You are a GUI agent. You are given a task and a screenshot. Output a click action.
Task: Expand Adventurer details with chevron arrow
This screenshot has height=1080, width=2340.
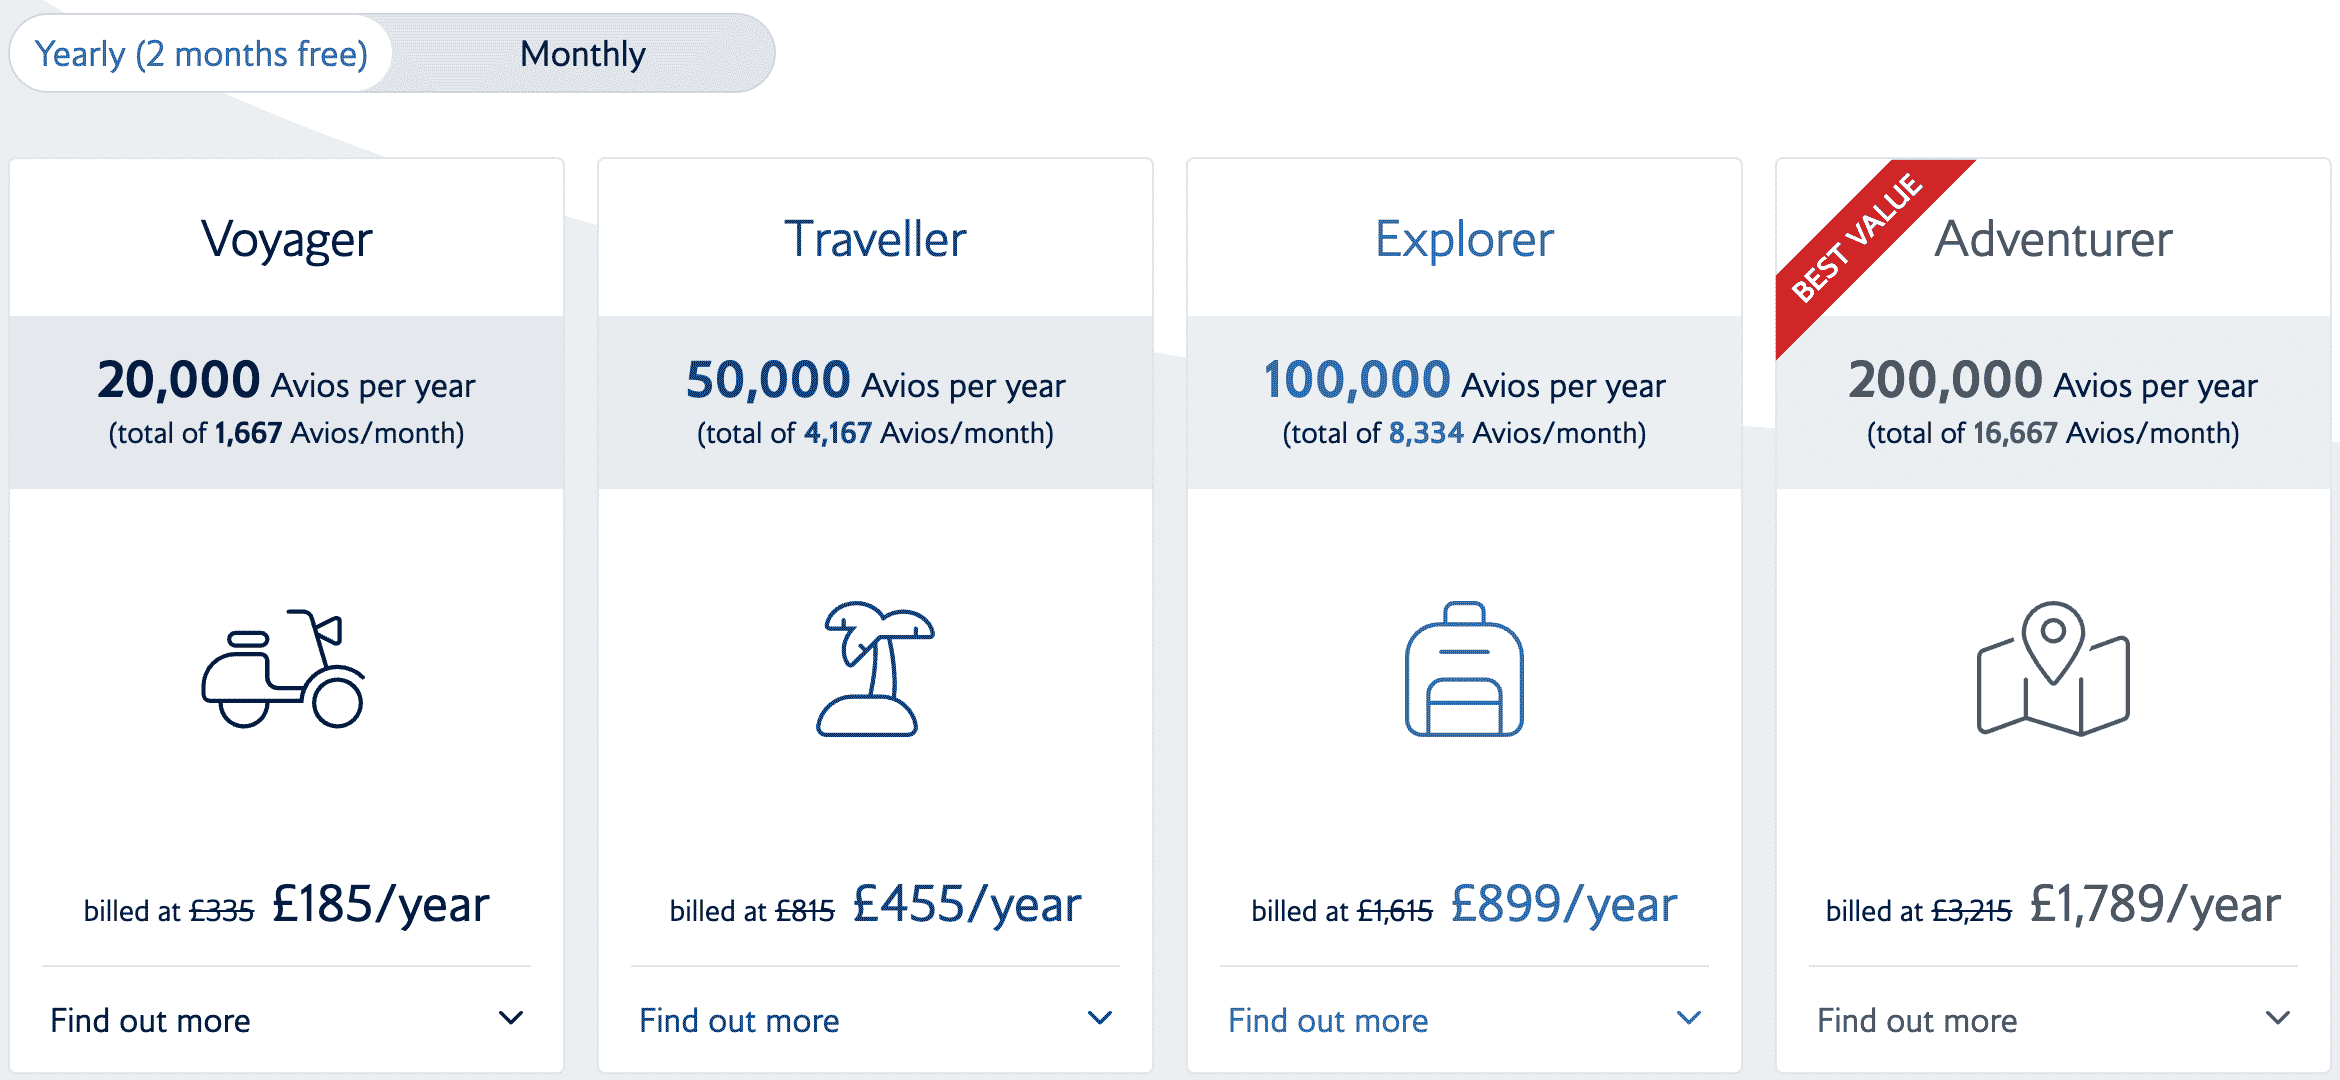click(2278, 1019)
